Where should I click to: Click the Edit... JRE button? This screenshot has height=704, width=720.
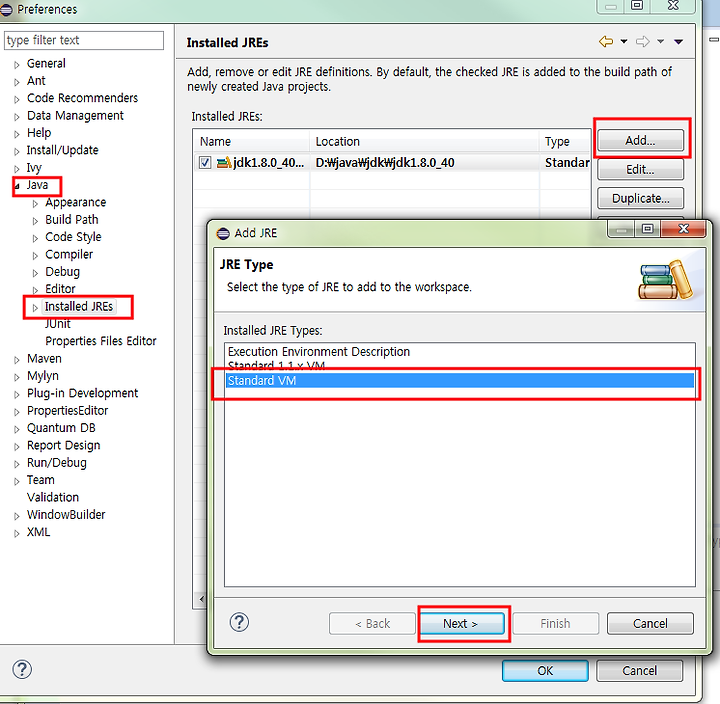(x=640, y=169)
